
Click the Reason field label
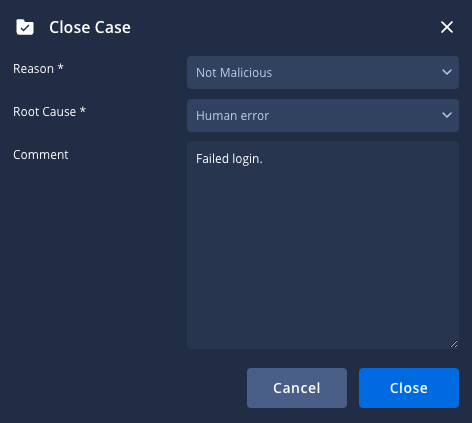(x=33, y=69)
